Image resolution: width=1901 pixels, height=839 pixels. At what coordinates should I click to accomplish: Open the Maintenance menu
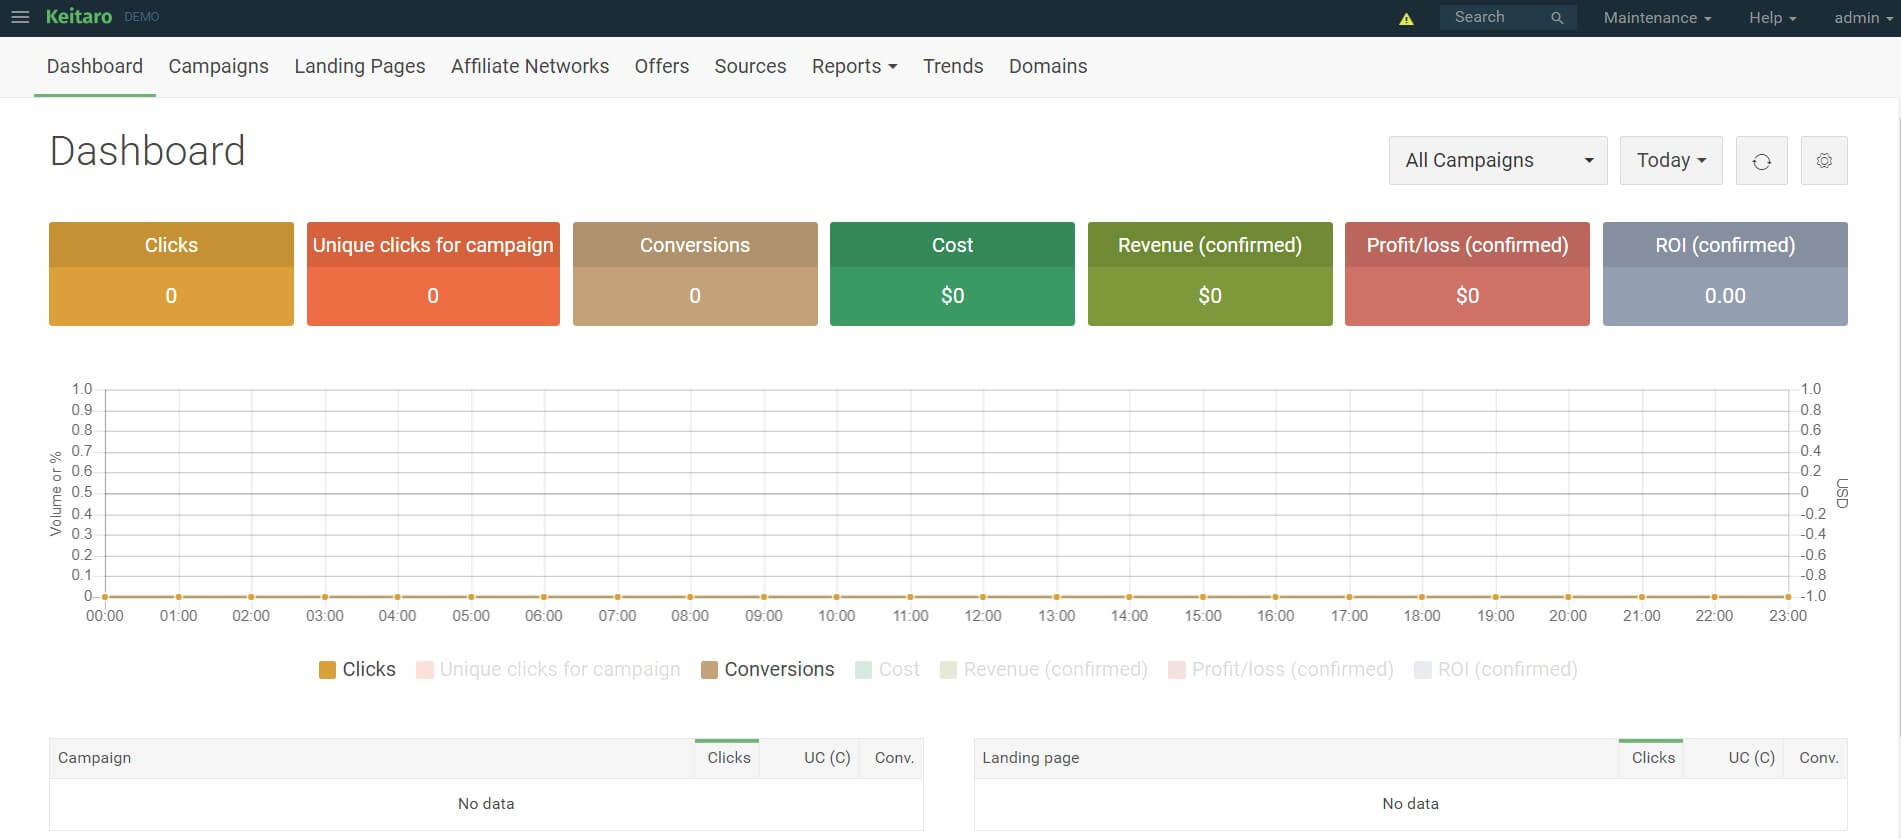(x=1656, y=18)
